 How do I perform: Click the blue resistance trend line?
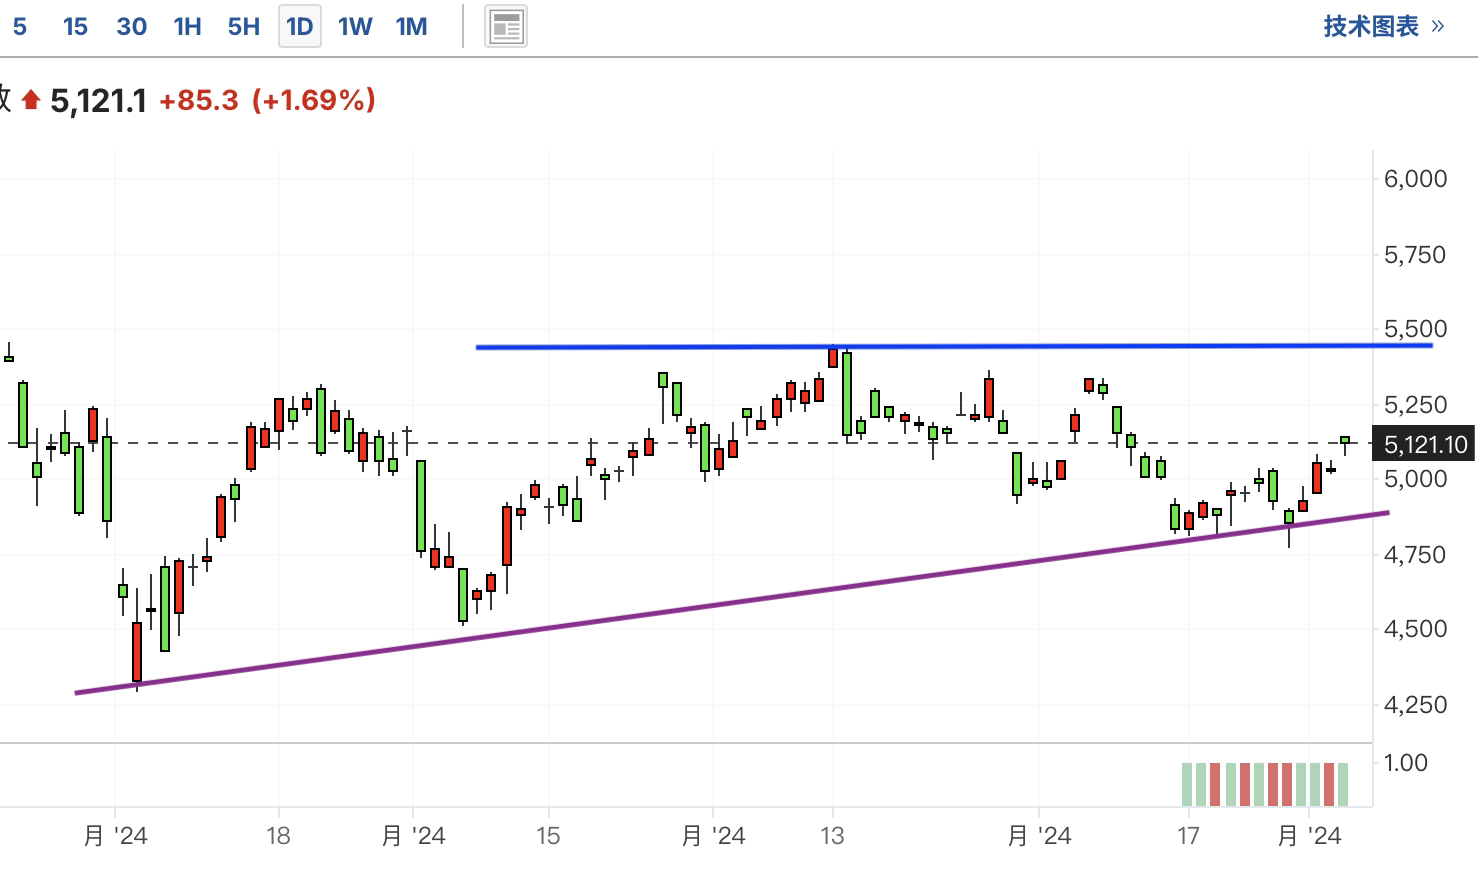[x=954, y=346]
